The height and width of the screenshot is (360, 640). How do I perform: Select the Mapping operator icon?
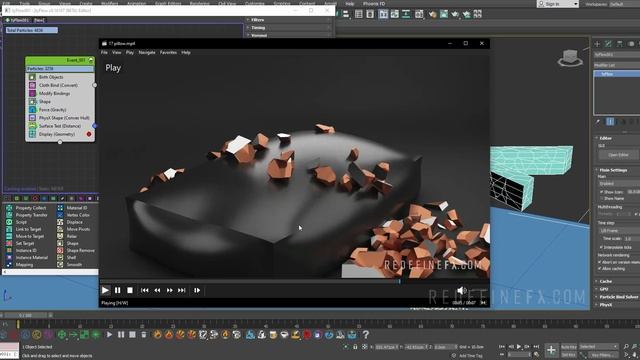[9, 264]
